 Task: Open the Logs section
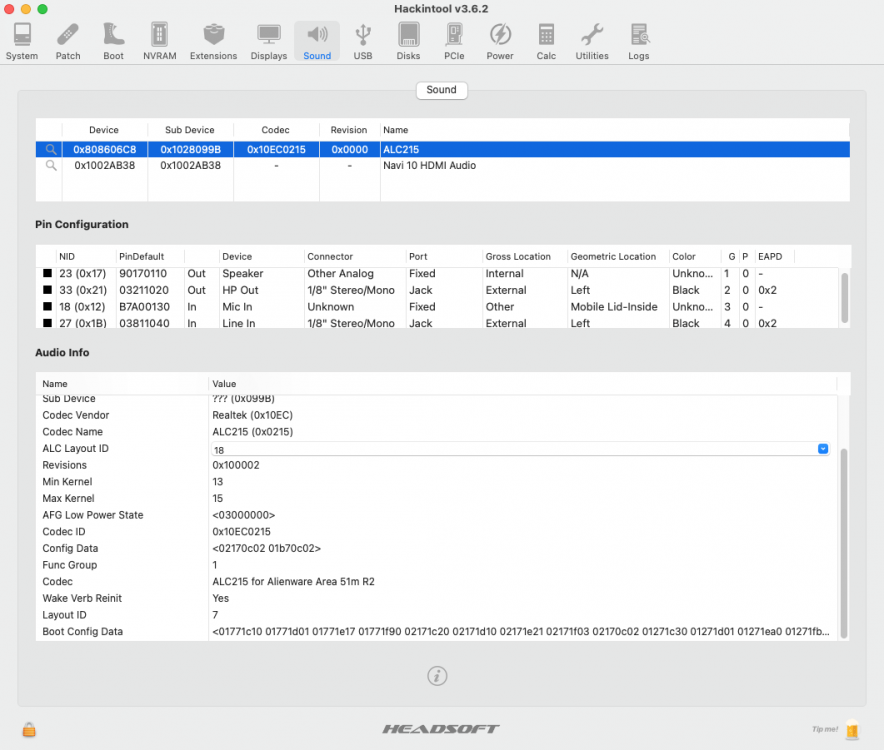pyautogui.click(x=639, y=41)
